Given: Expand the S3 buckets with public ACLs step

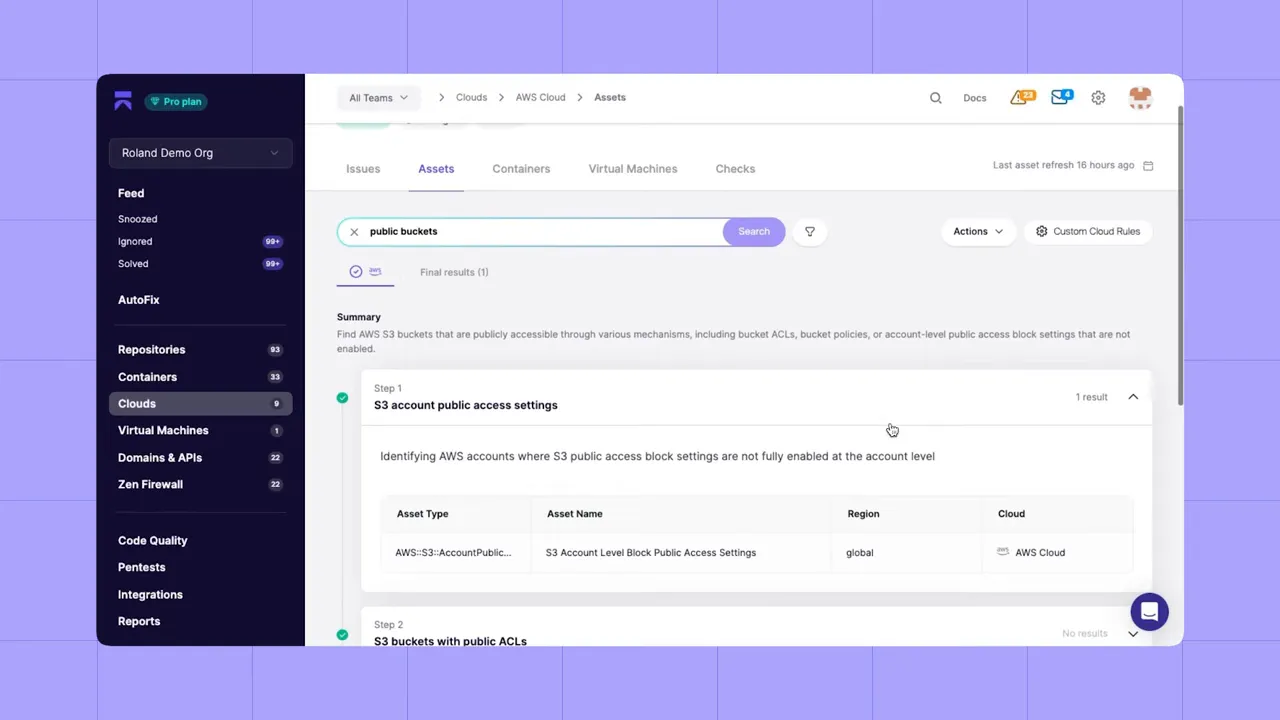Looking at the screenshot, I should coord(1132,633).
